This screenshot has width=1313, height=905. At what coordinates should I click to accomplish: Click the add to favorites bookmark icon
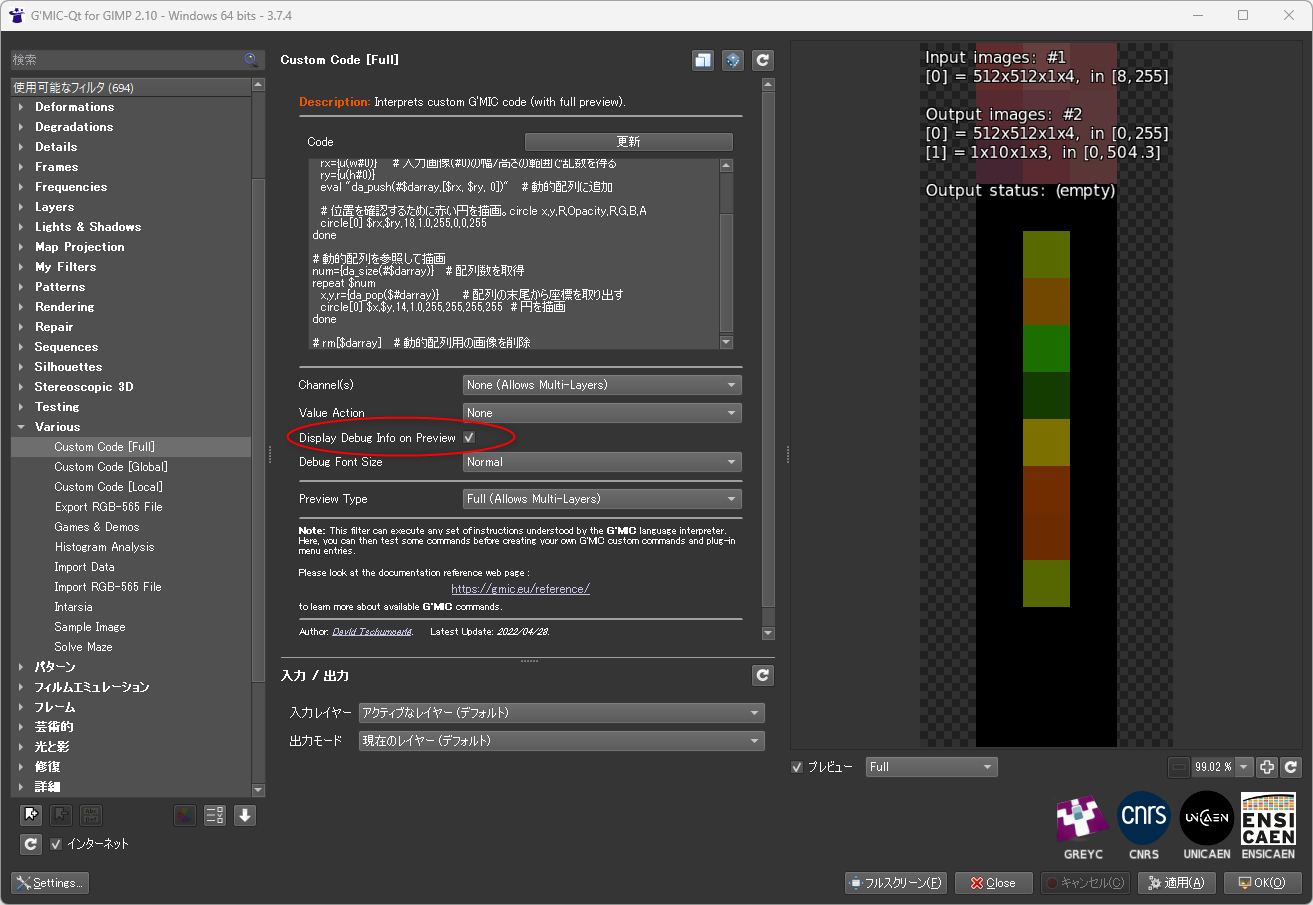(x=31, y=815)
